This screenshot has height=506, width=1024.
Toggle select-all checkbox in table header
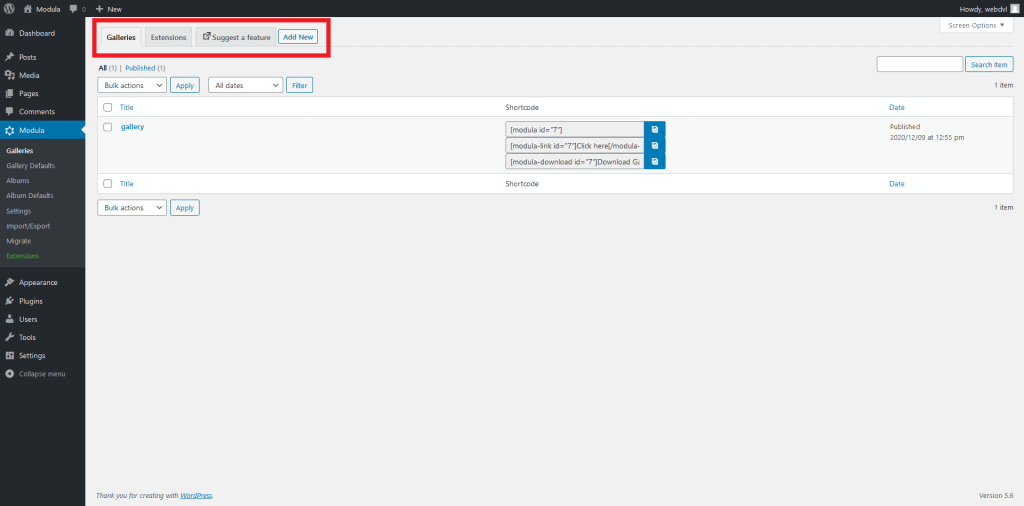(107, 107)
